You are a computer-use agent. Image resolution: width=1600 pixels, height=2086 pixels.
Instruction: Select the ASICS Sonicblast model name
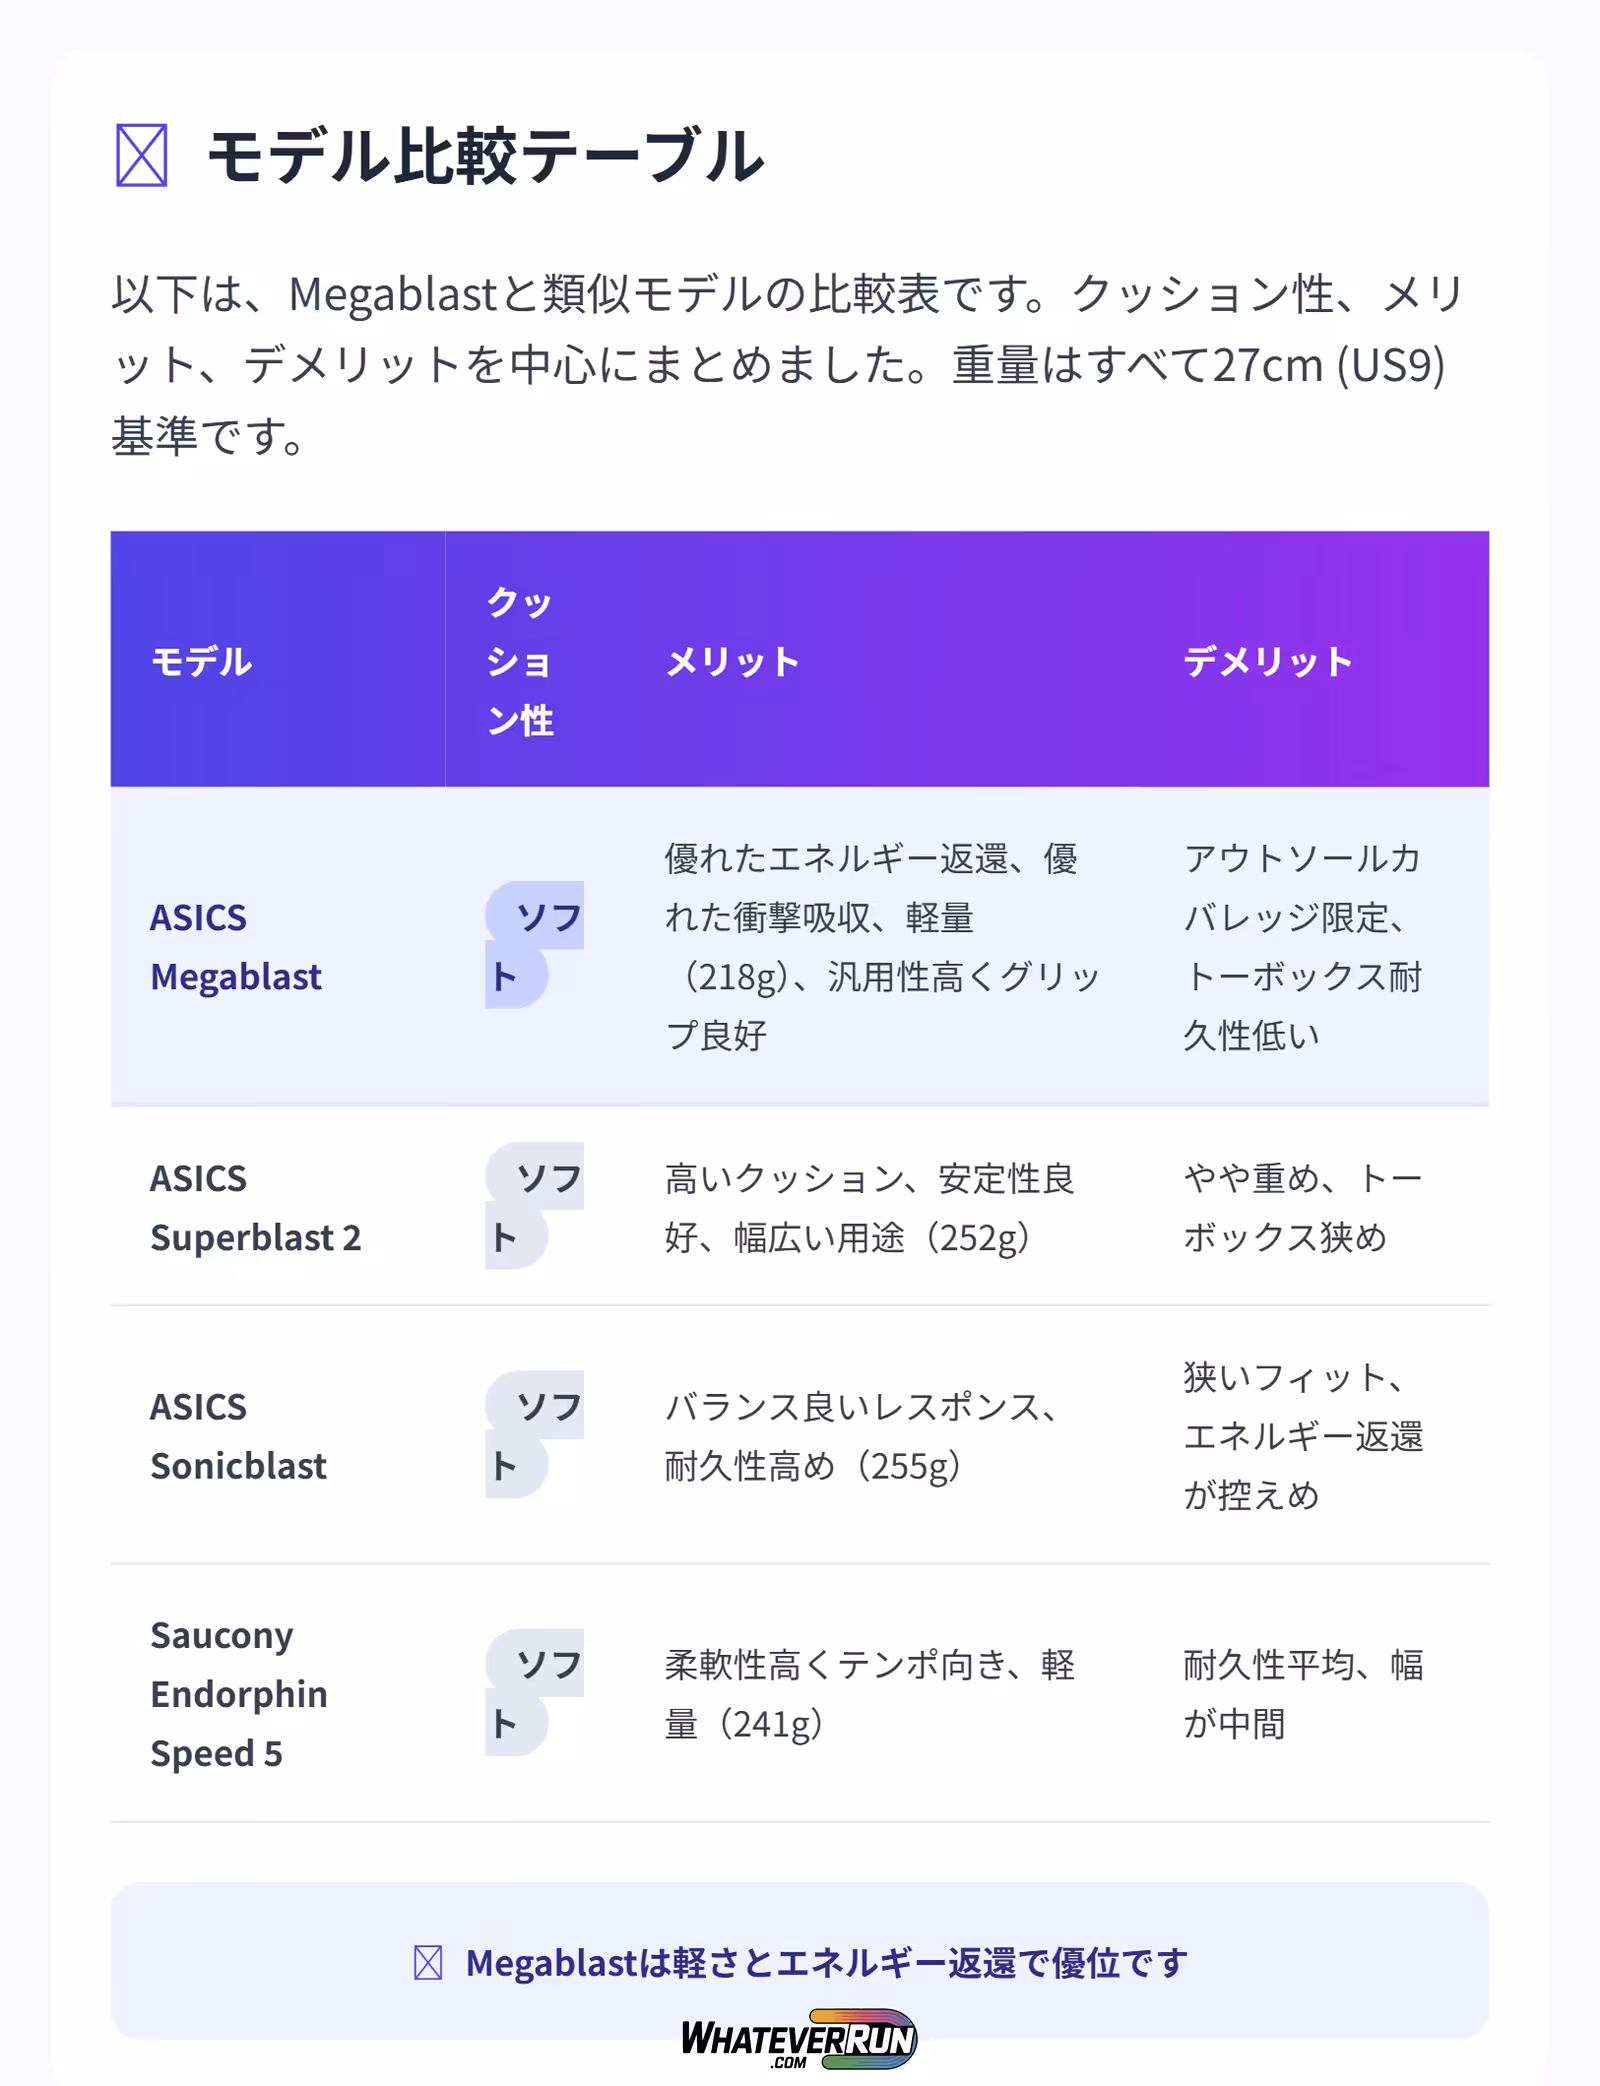pyautogui.click(x=238, y=1435)
